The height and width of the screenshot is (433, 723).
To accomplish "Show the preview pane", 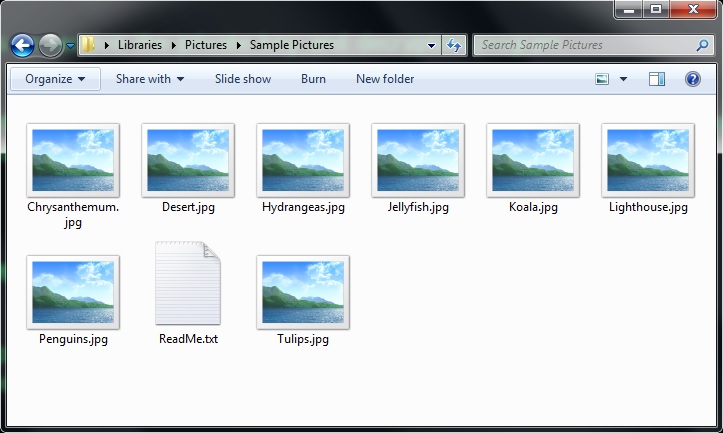I will point(657,79).
